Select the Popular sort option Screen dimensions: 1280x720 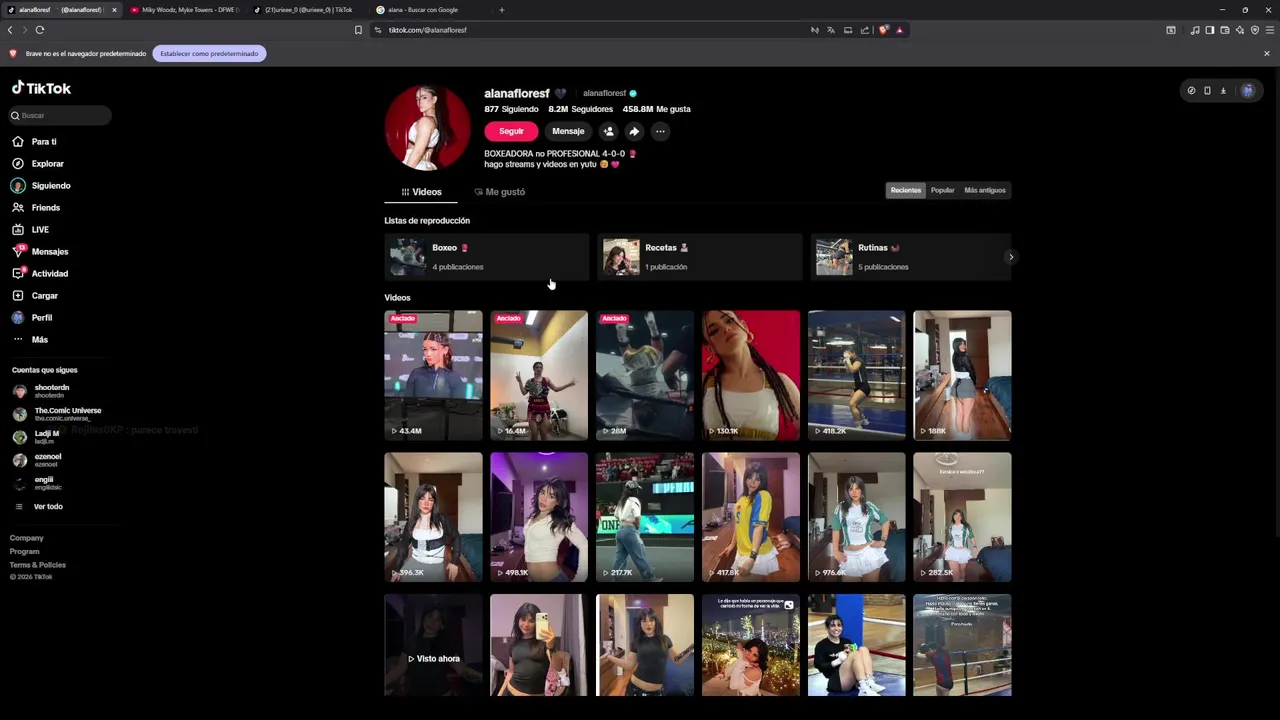click(942, 190)
